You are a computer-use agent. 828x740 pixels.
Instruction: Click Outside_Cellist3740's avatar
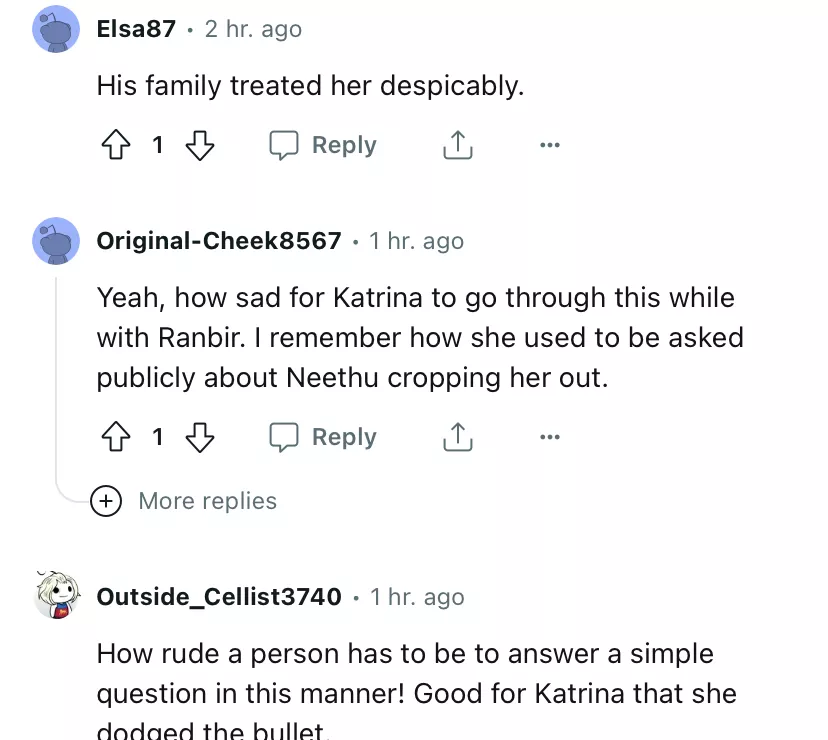coord(56,597)
